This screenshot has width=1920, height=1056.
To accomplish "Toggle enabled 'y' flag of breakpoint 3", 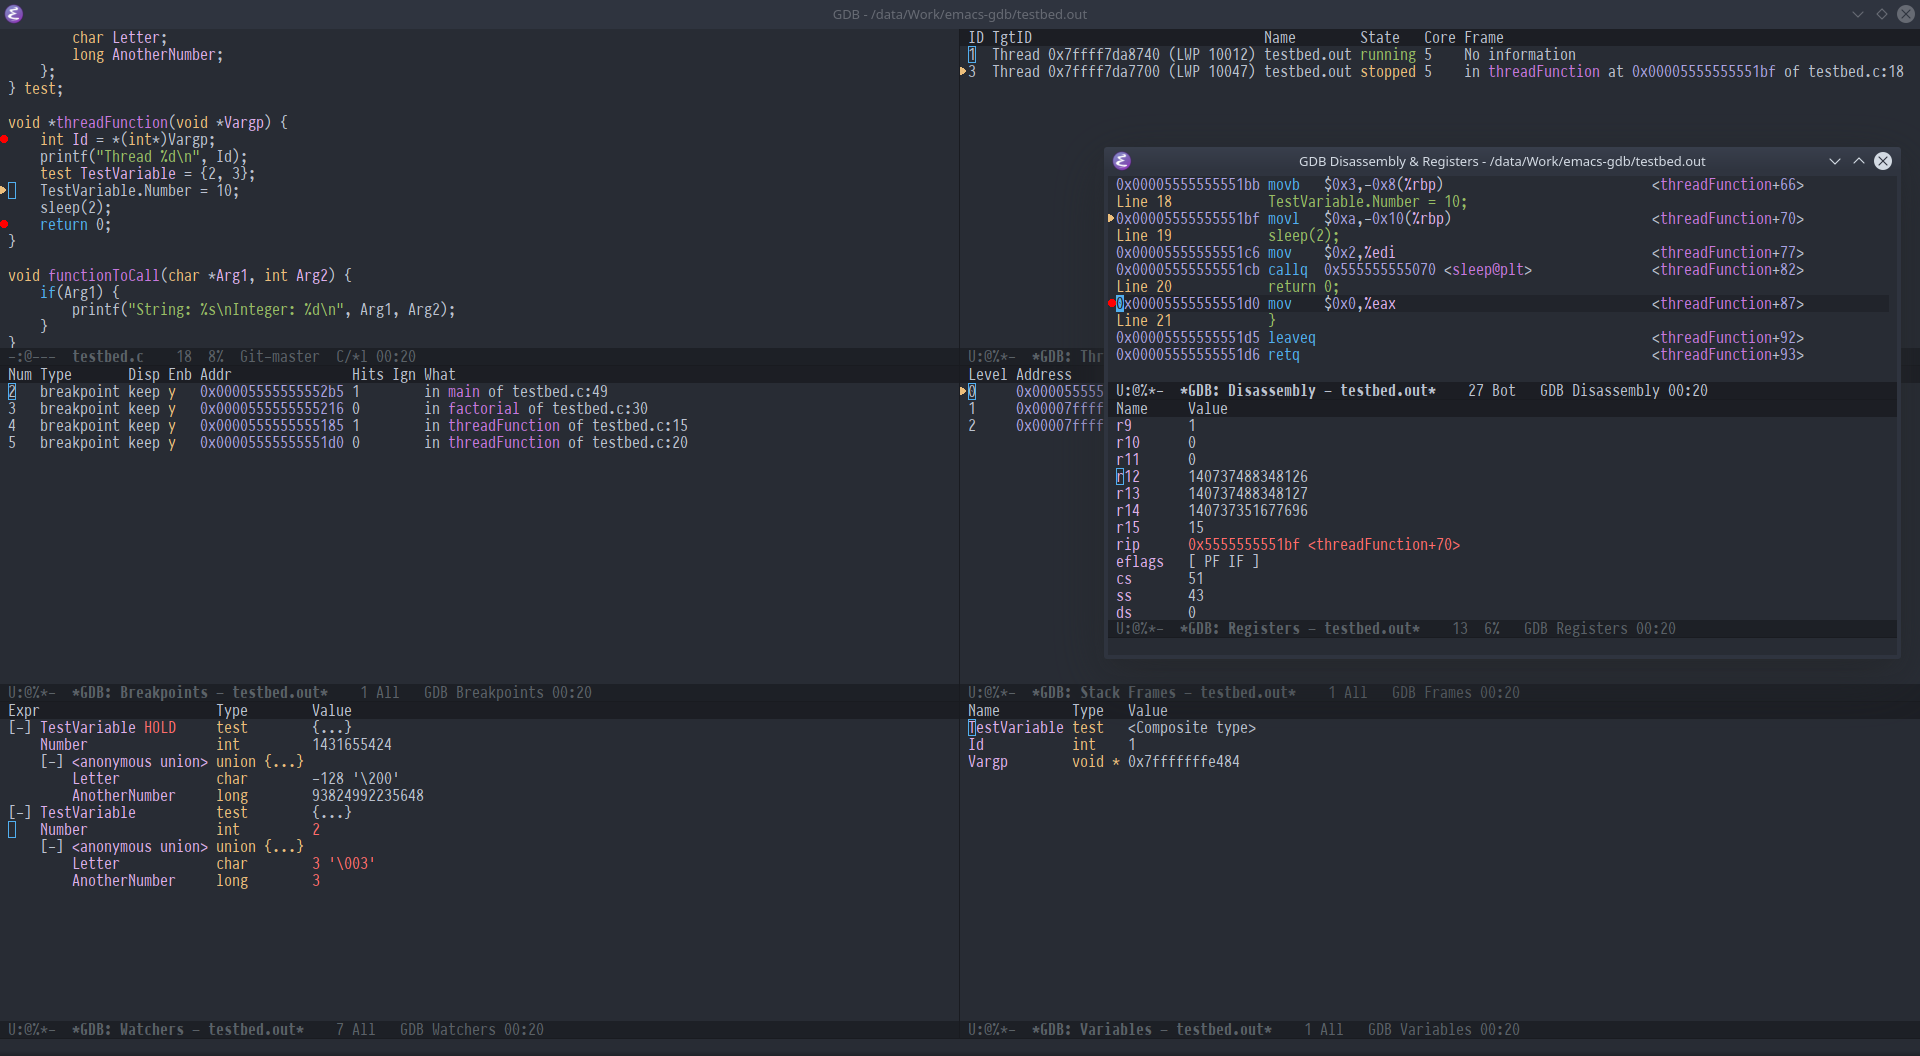I will coord(172,409).
